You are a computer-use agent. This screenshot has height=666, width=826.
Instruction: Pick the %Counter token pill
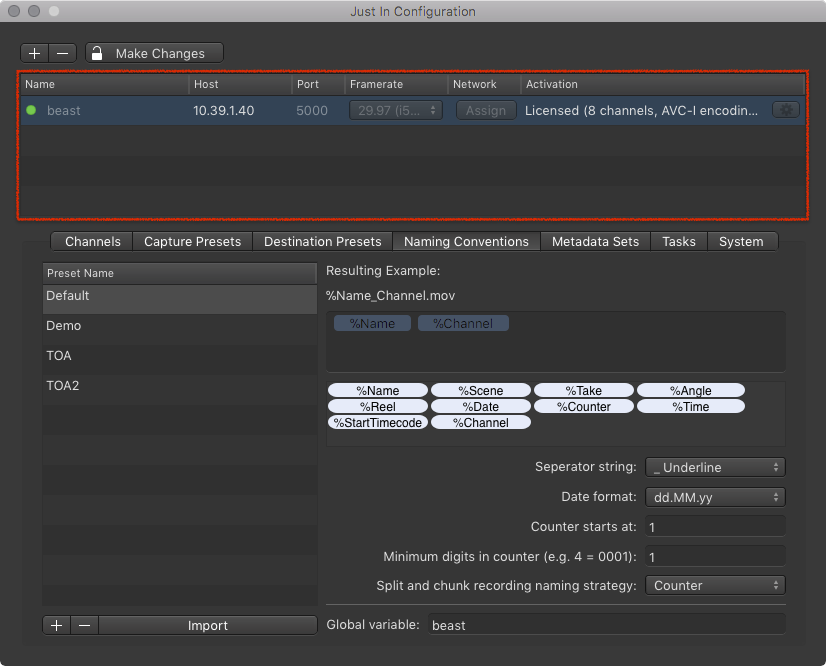point(584,406)
